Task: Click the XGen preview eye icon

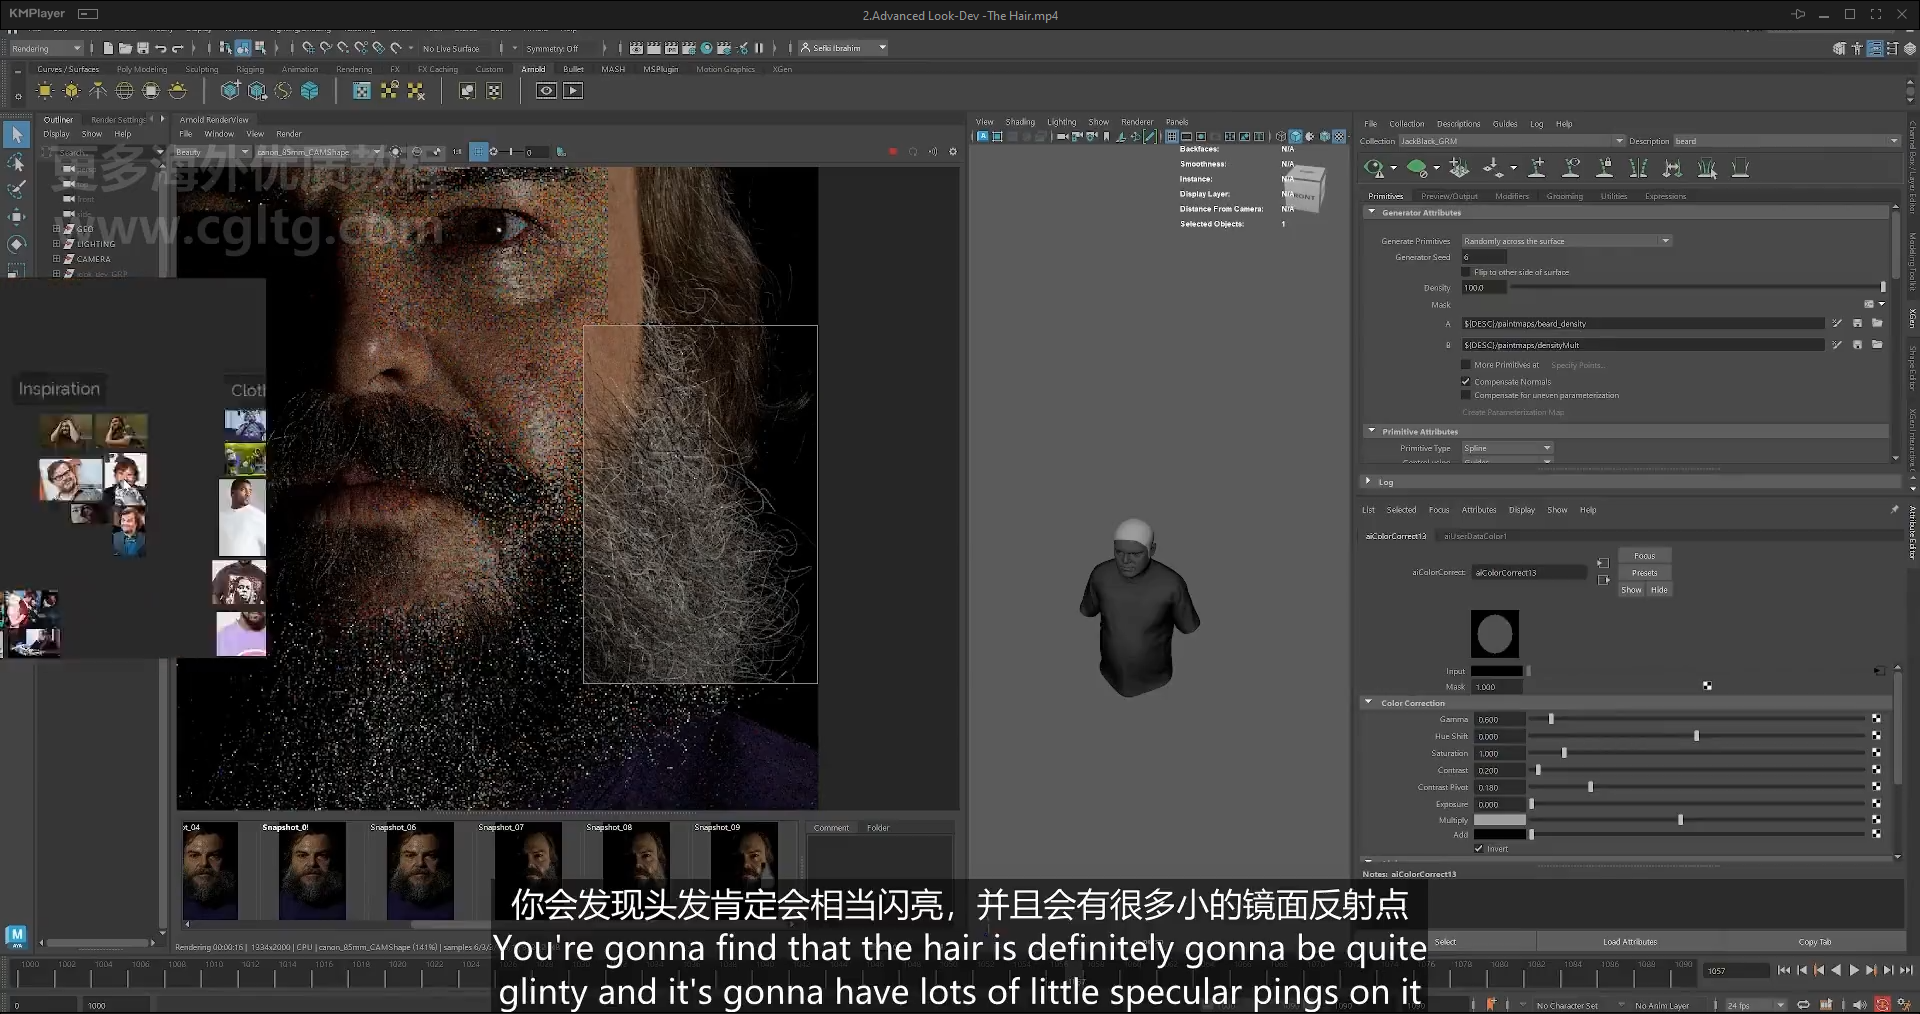Action: coord(1376,168)
